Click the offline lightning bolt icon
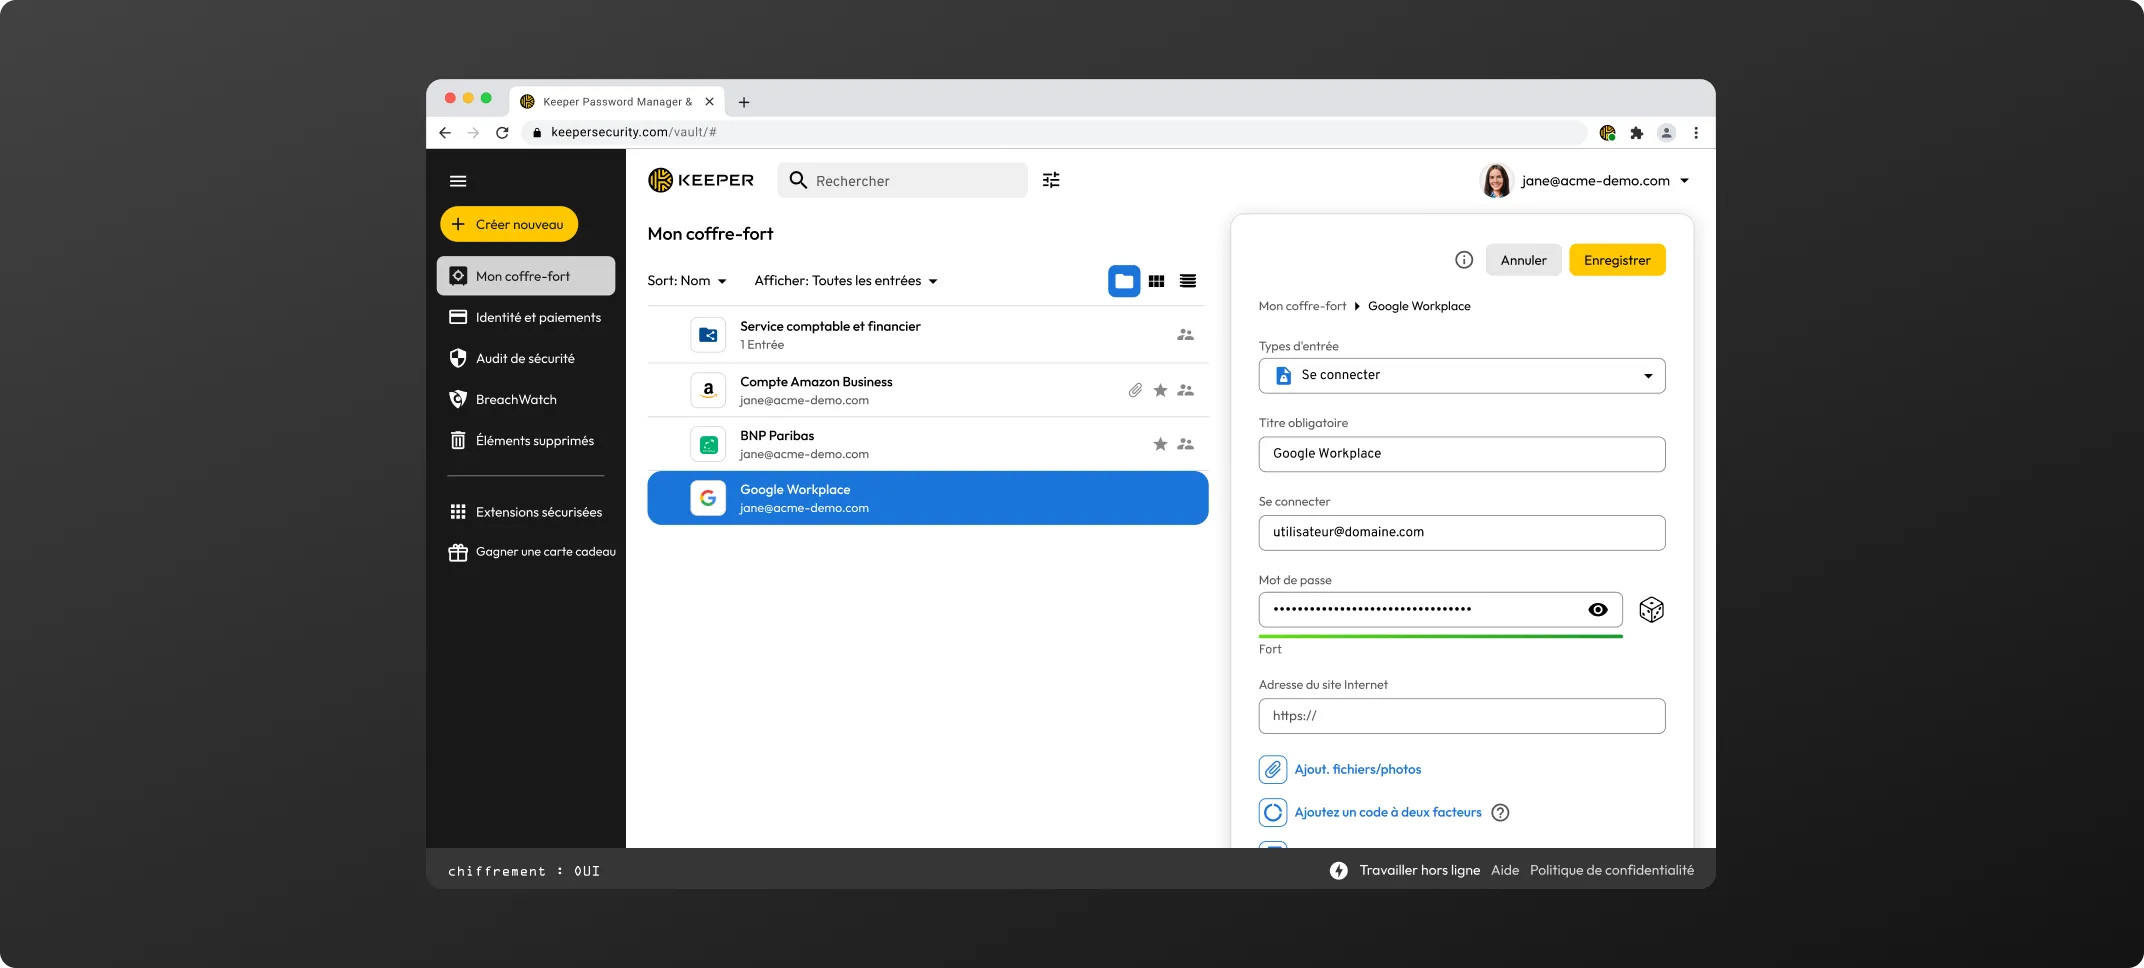Viewport: 2144px width, 968px height. 1339,870
